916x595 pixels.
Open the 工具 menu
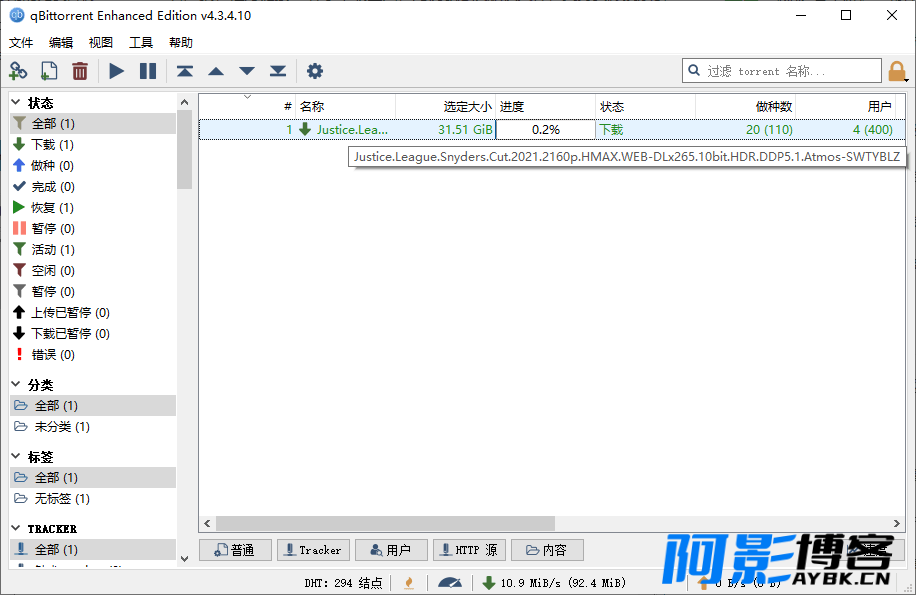click(141, 43)
